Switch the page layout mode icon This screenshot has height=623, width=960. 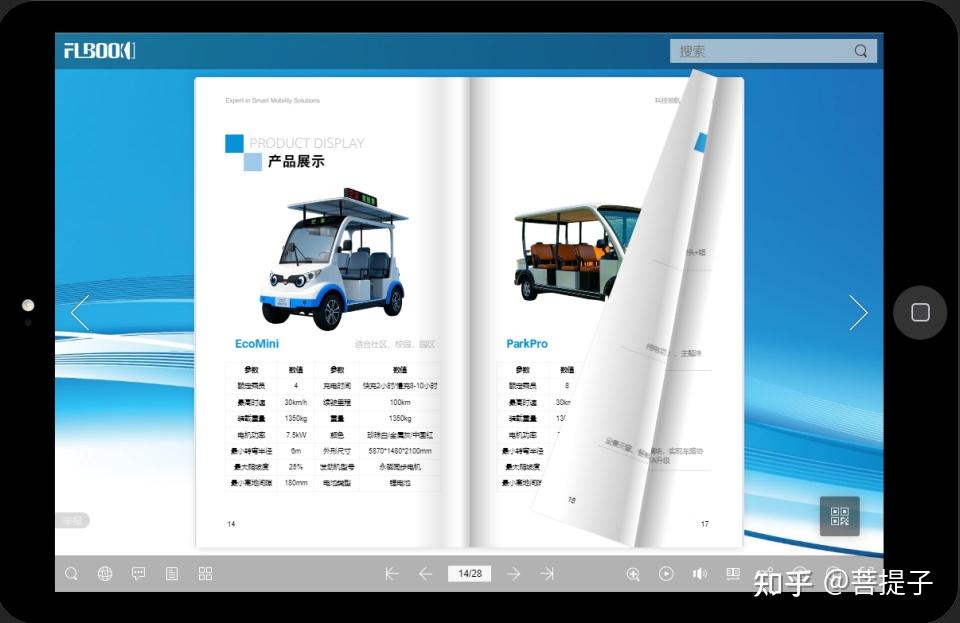coord(733,573)
